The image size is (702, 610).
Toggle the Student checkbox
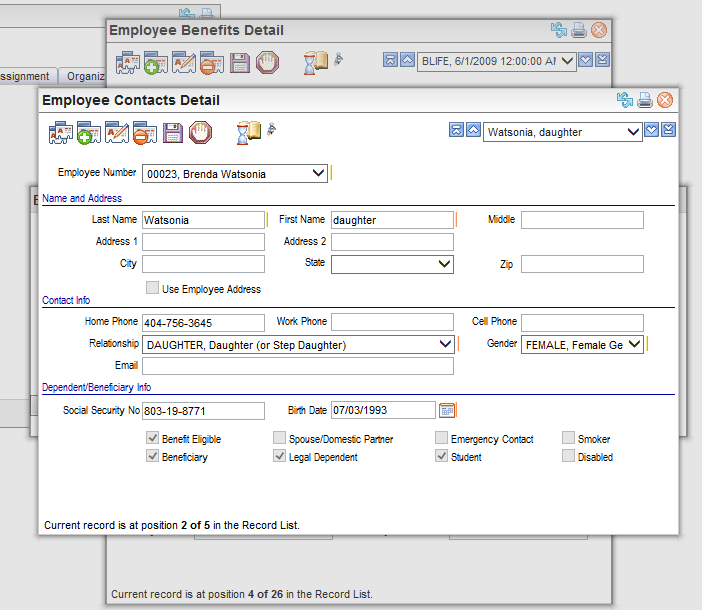point(441,456)
